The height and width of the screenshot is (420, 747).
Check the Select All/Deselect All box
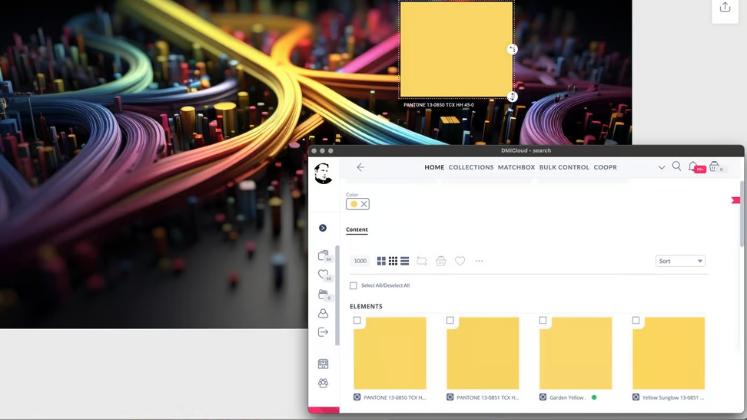coord(353,286)
